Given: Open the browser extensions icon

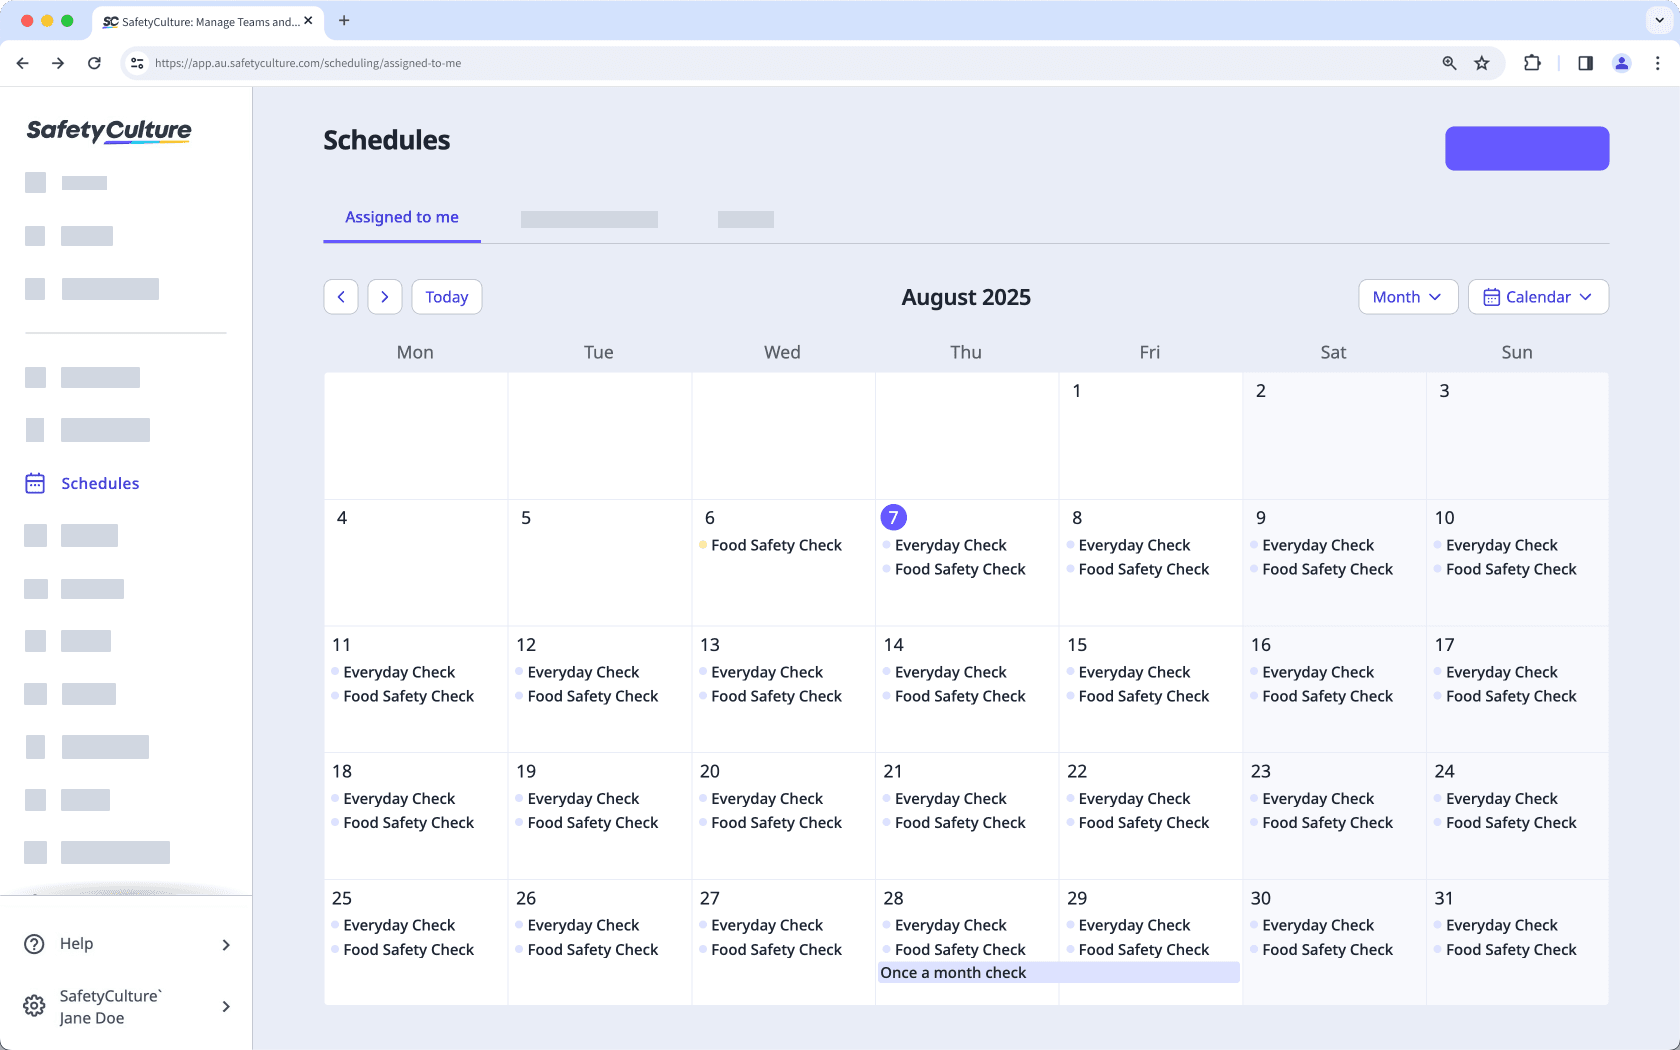Looking at the screenshot, I should click(x=1532, y=62).
